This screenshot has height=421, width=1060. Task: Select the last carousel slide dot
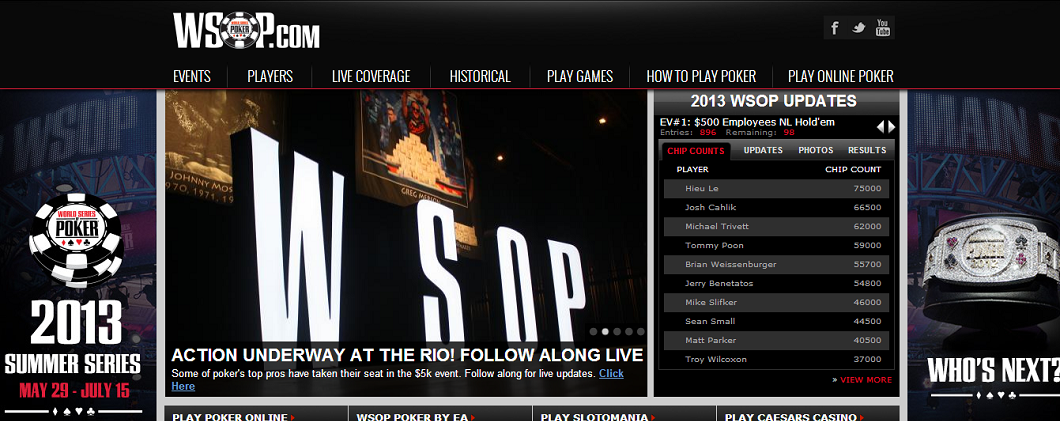point(640,332)
